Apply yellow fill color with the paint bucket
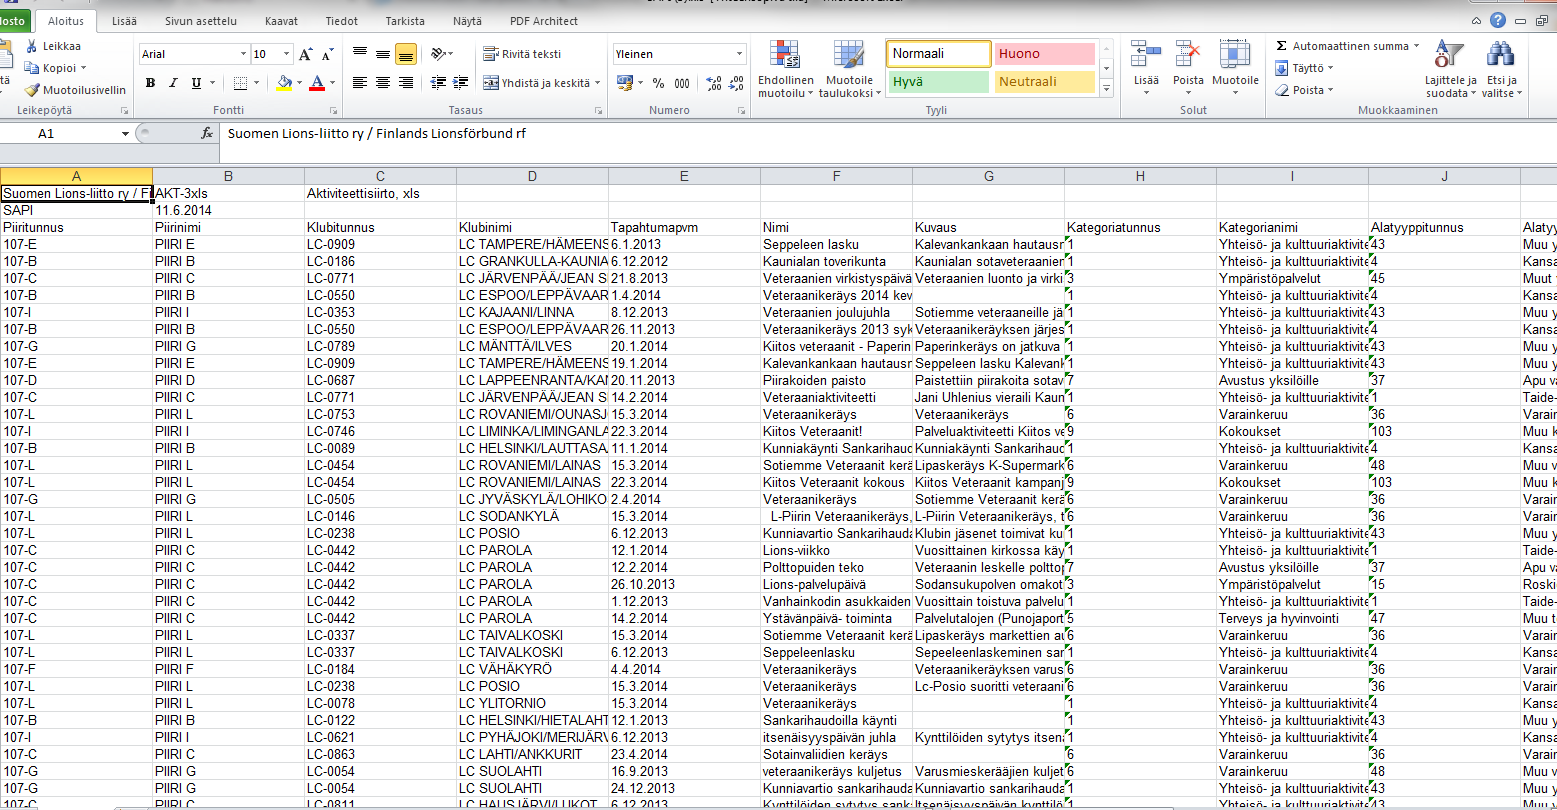 (x=284, y=83)
